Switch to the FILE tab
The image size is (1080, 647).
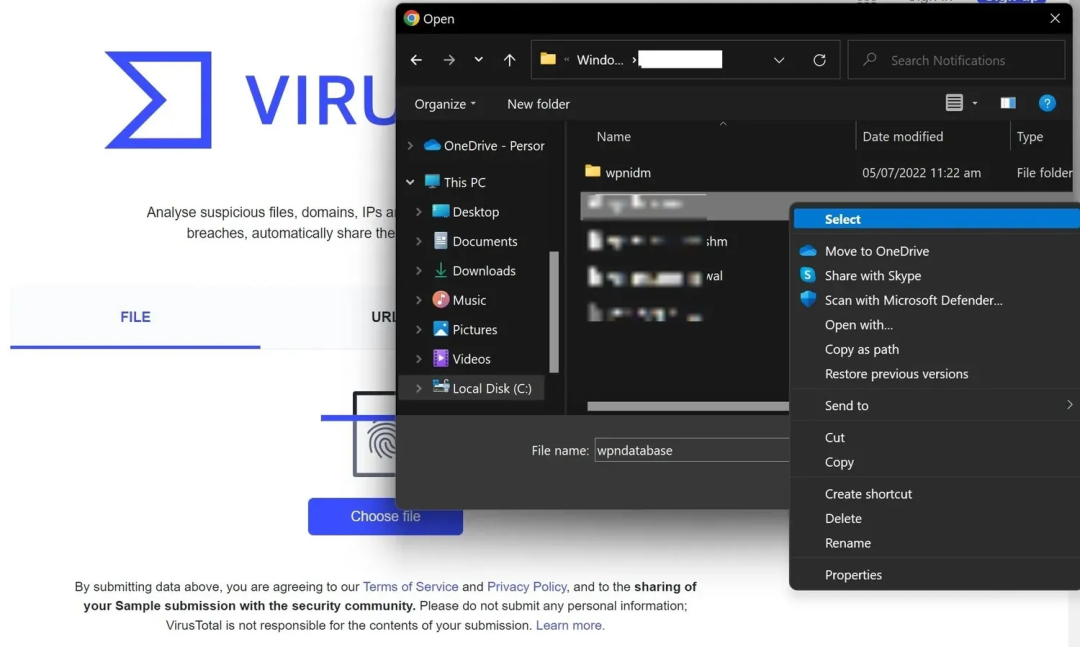coord(135,317)
